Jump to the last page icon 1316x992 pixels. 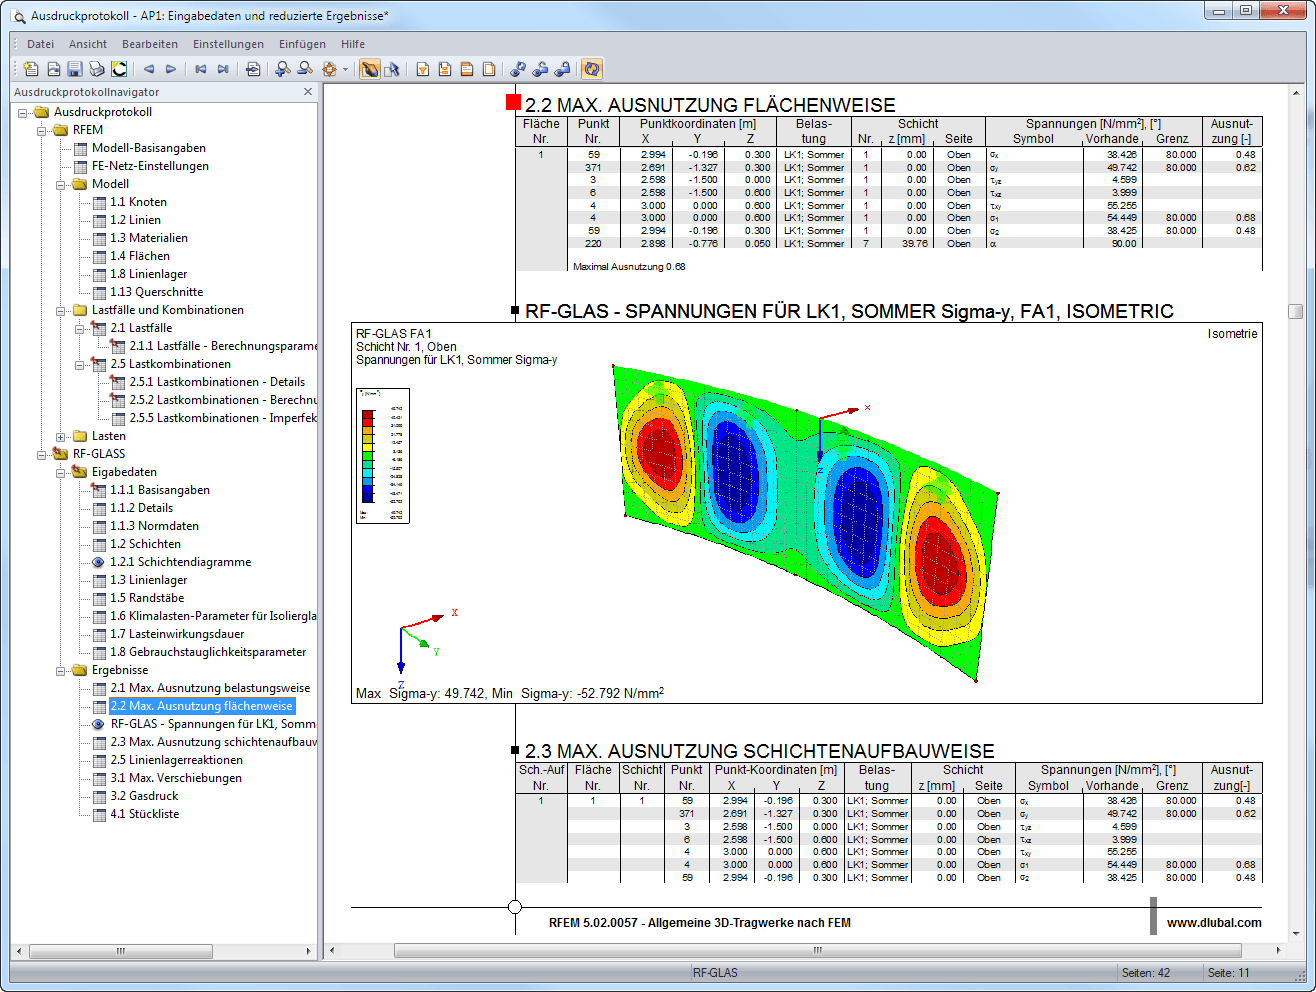(x=223, y=69)
